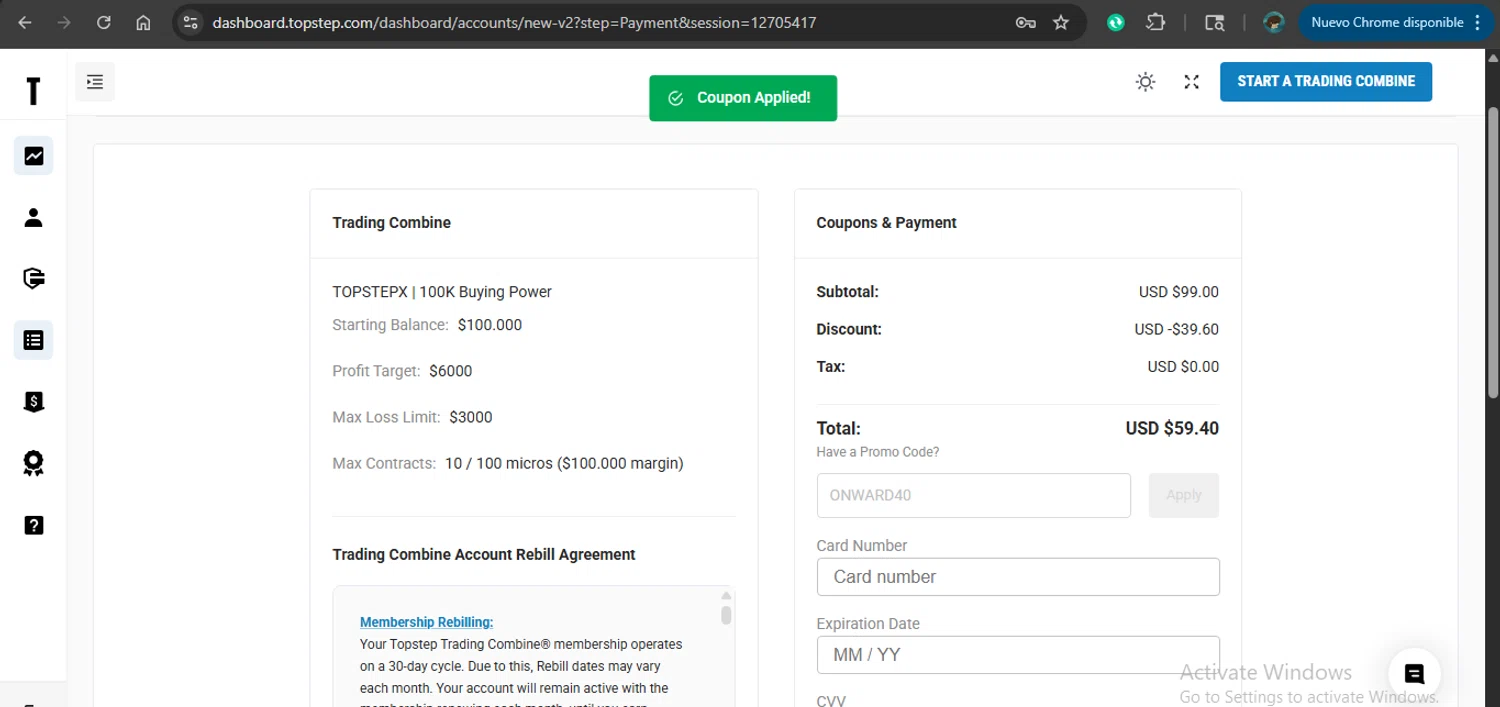Click the Apply promo code button
The image size is (1500, 707).
[1184, 495]
